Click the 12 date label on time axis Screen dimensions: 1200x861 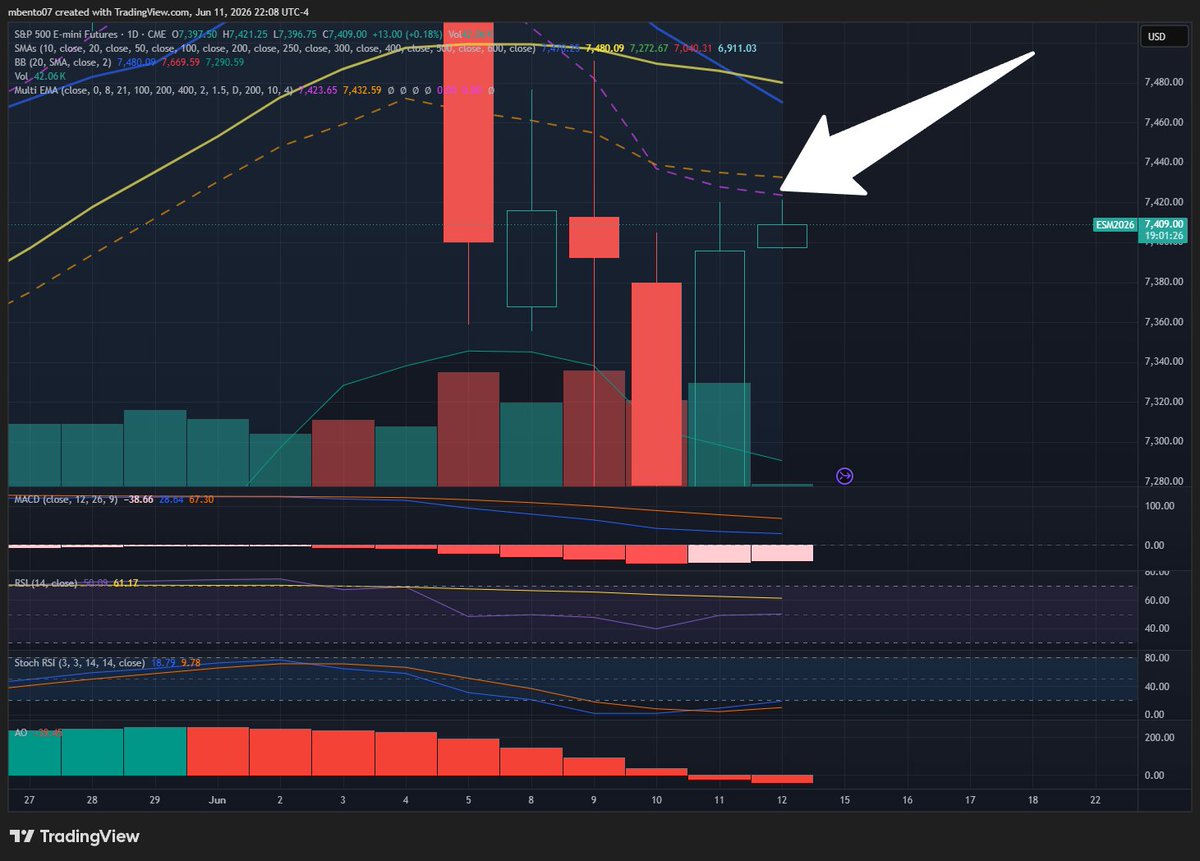[x=781, y=800]
